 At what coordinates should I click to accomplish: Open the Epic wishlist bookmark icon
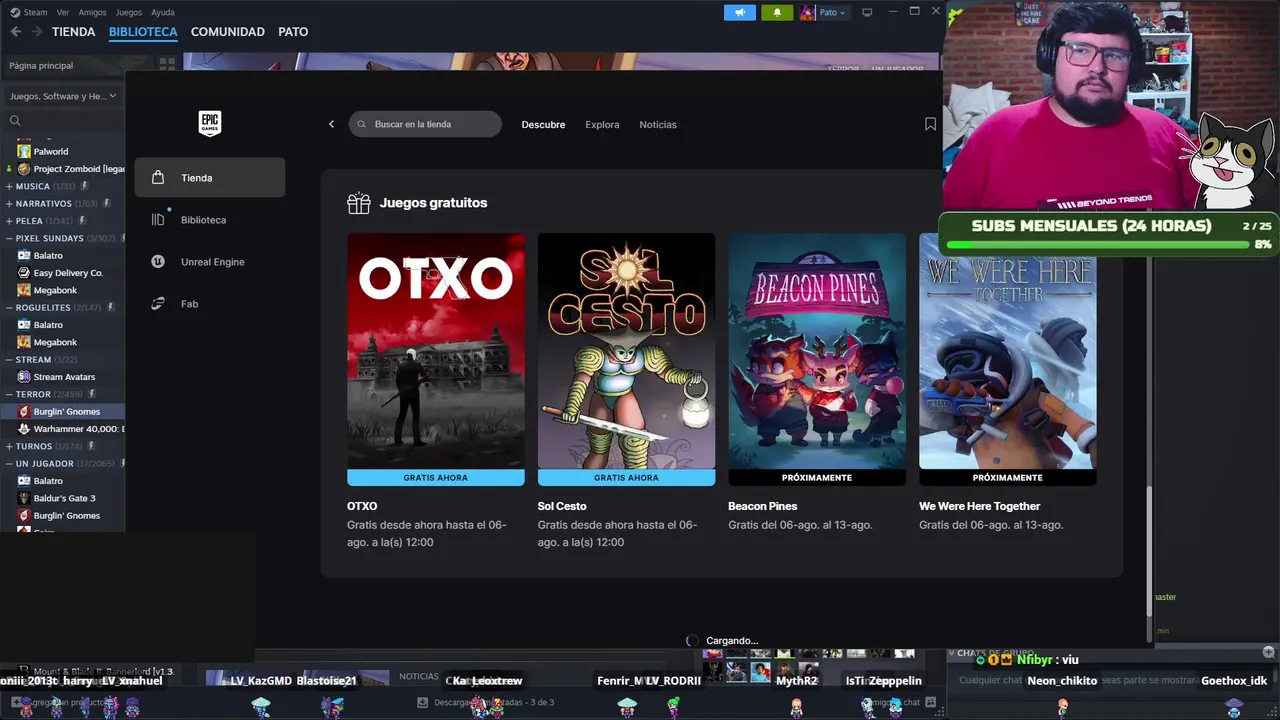tap(930, 124)
